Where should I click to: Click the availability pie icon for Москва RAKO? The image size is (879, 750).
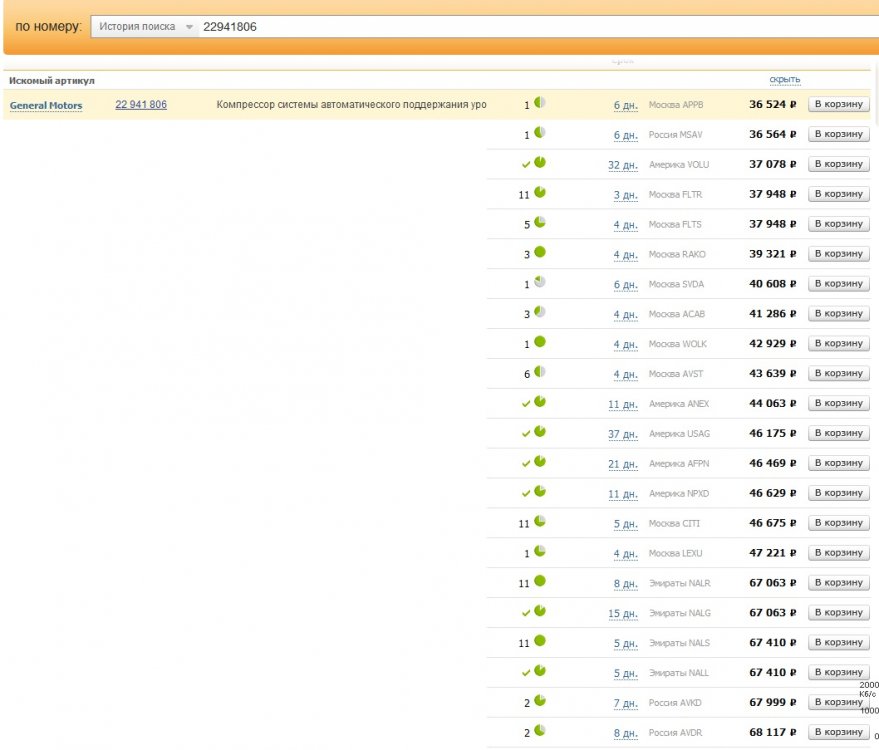click(540, 253)
